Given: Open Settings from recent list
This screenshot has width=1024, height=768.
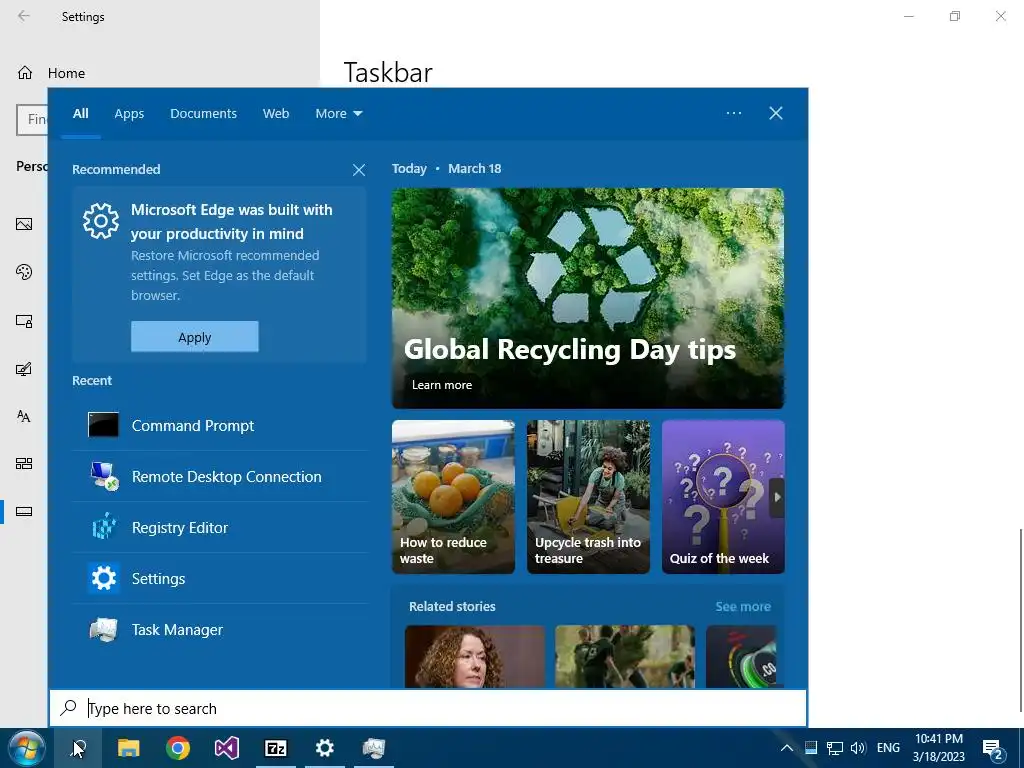Looking at the screenshot, I should [220, 579].
